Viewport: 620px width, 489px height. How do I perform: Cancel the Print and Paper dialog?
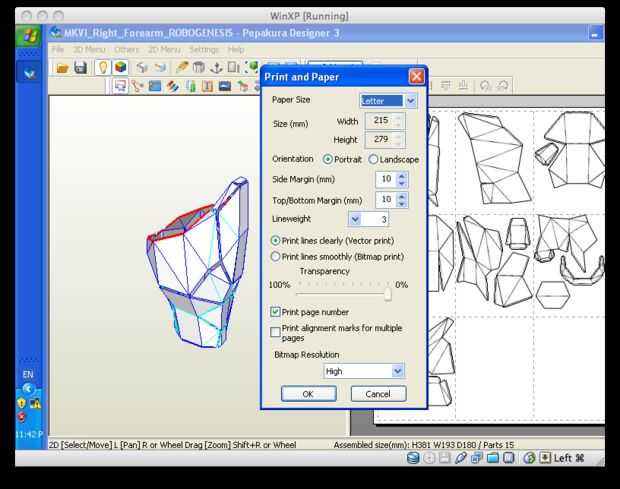378,394
